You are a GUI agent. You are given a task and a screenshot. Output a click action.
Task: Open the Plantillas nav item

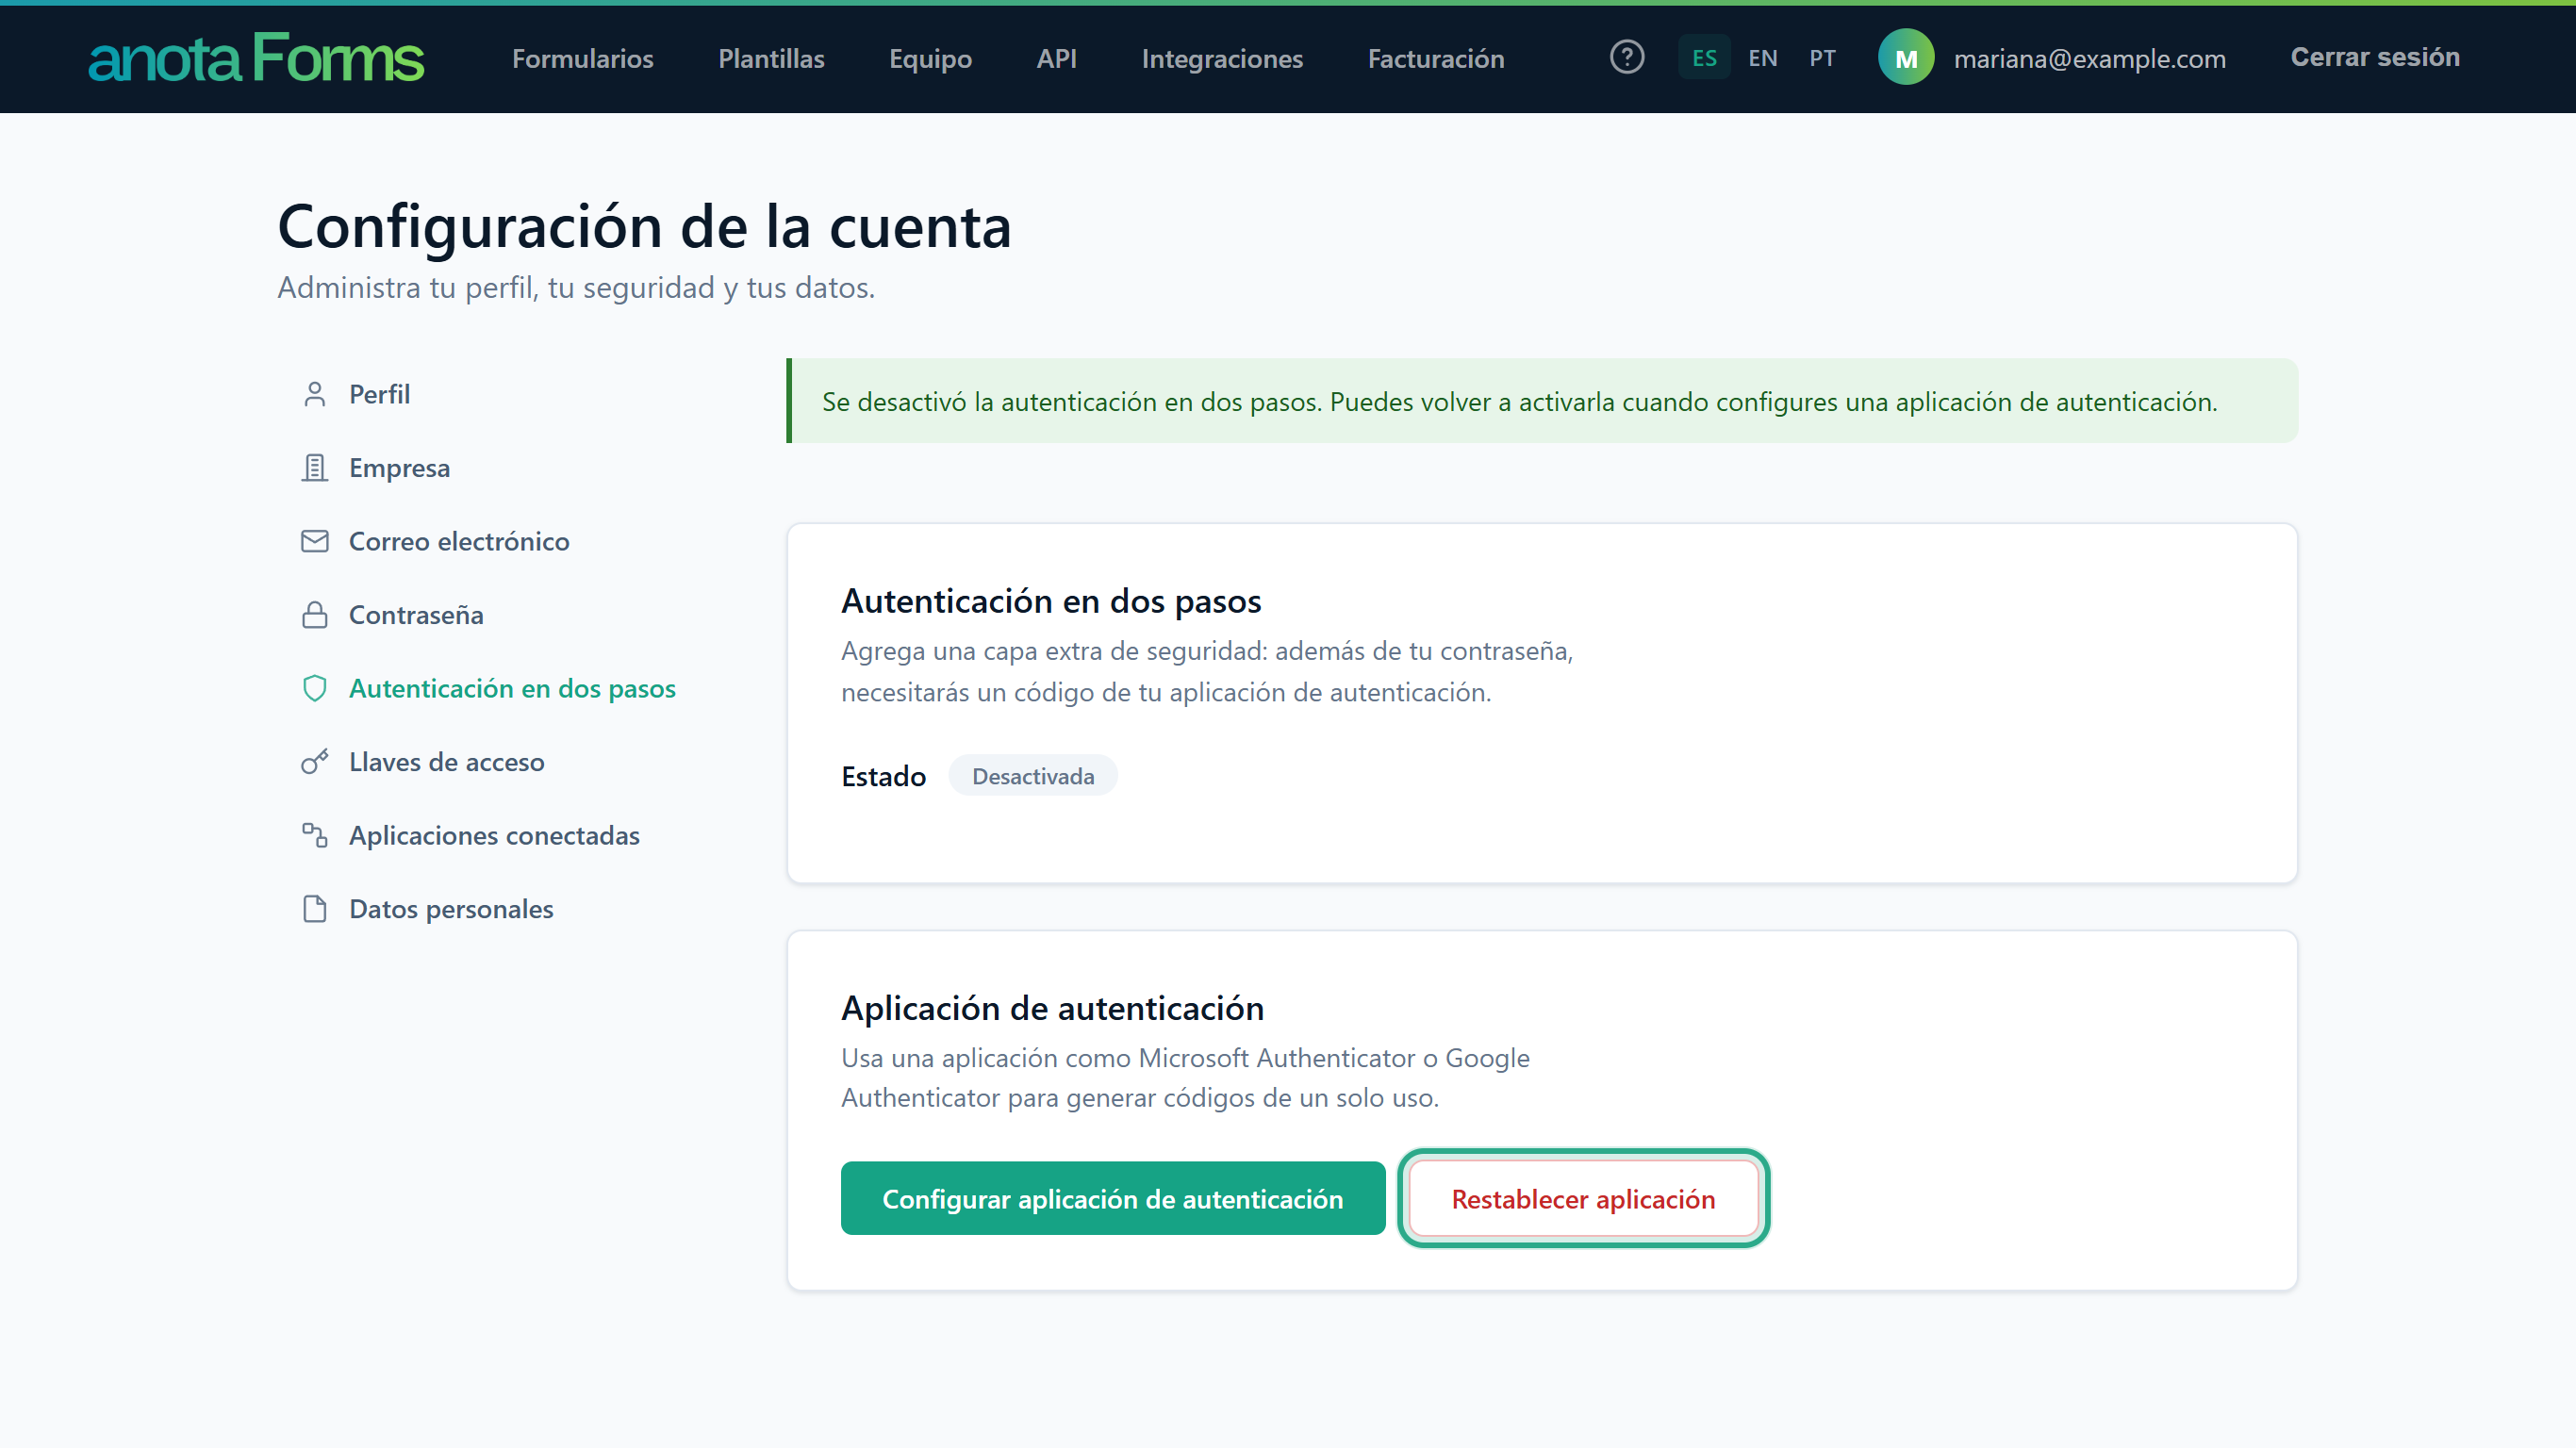coord(771,59)
